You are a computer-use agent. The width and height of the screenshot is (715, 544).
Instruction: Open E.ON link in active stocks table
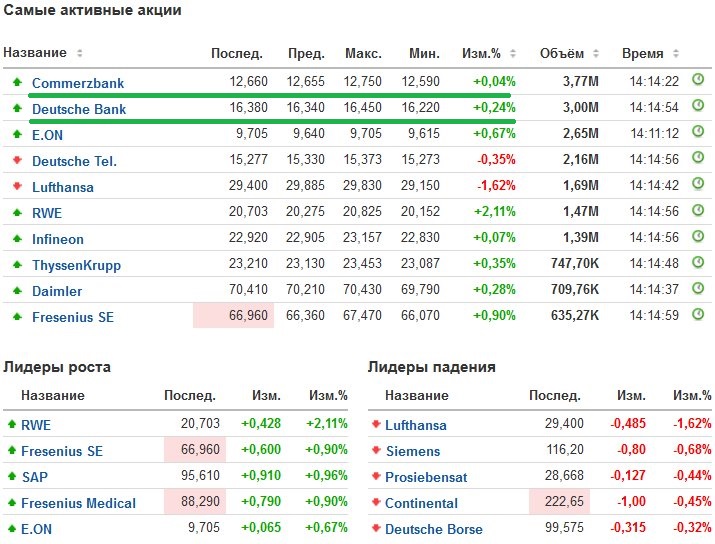(47, 135)
